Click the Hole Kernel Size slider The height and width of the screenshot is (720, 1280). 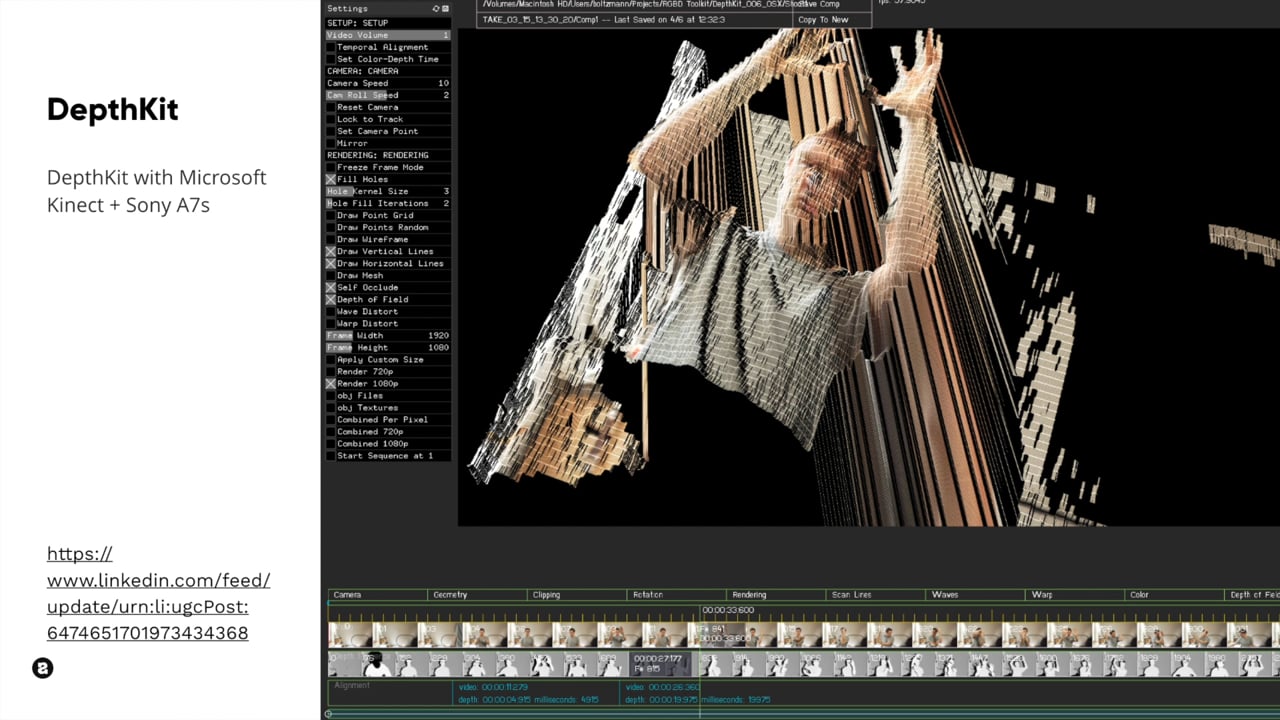[388, 191]
